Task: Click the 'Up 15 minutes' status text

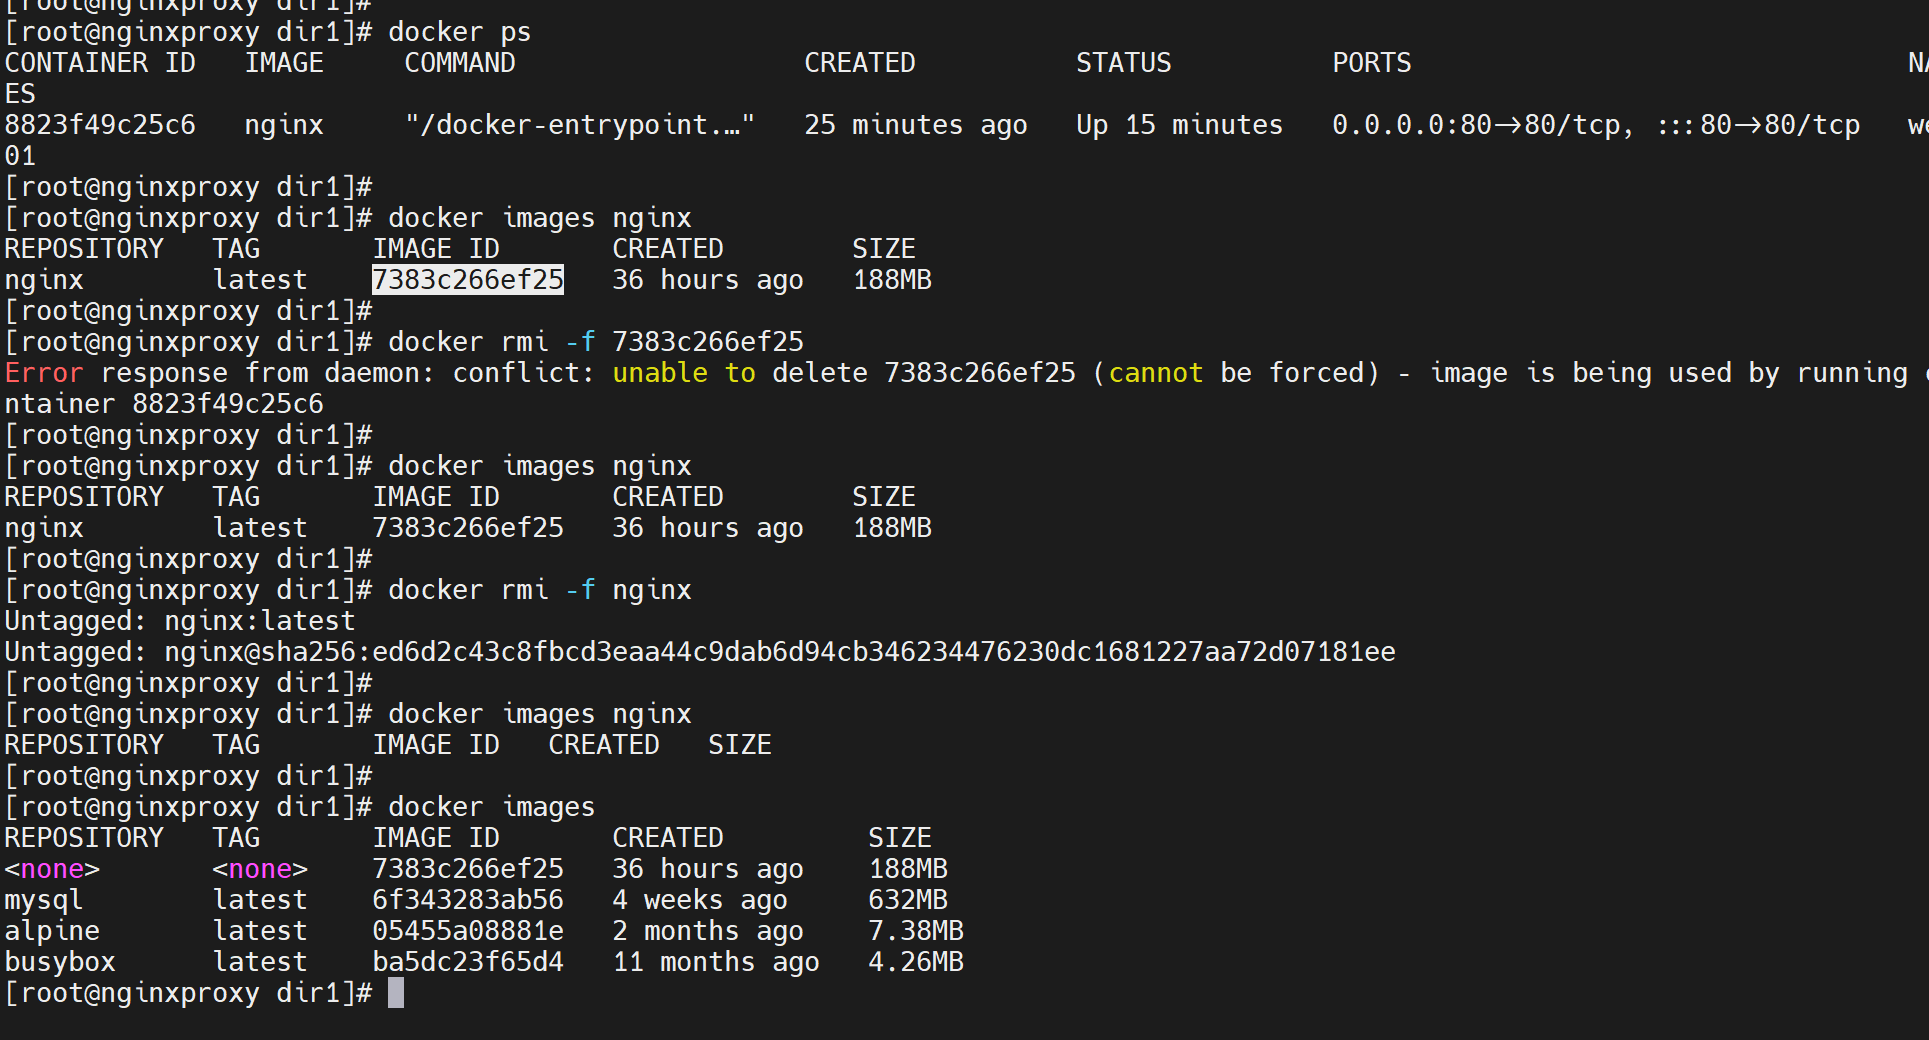Action: [x=1179, y=125]
